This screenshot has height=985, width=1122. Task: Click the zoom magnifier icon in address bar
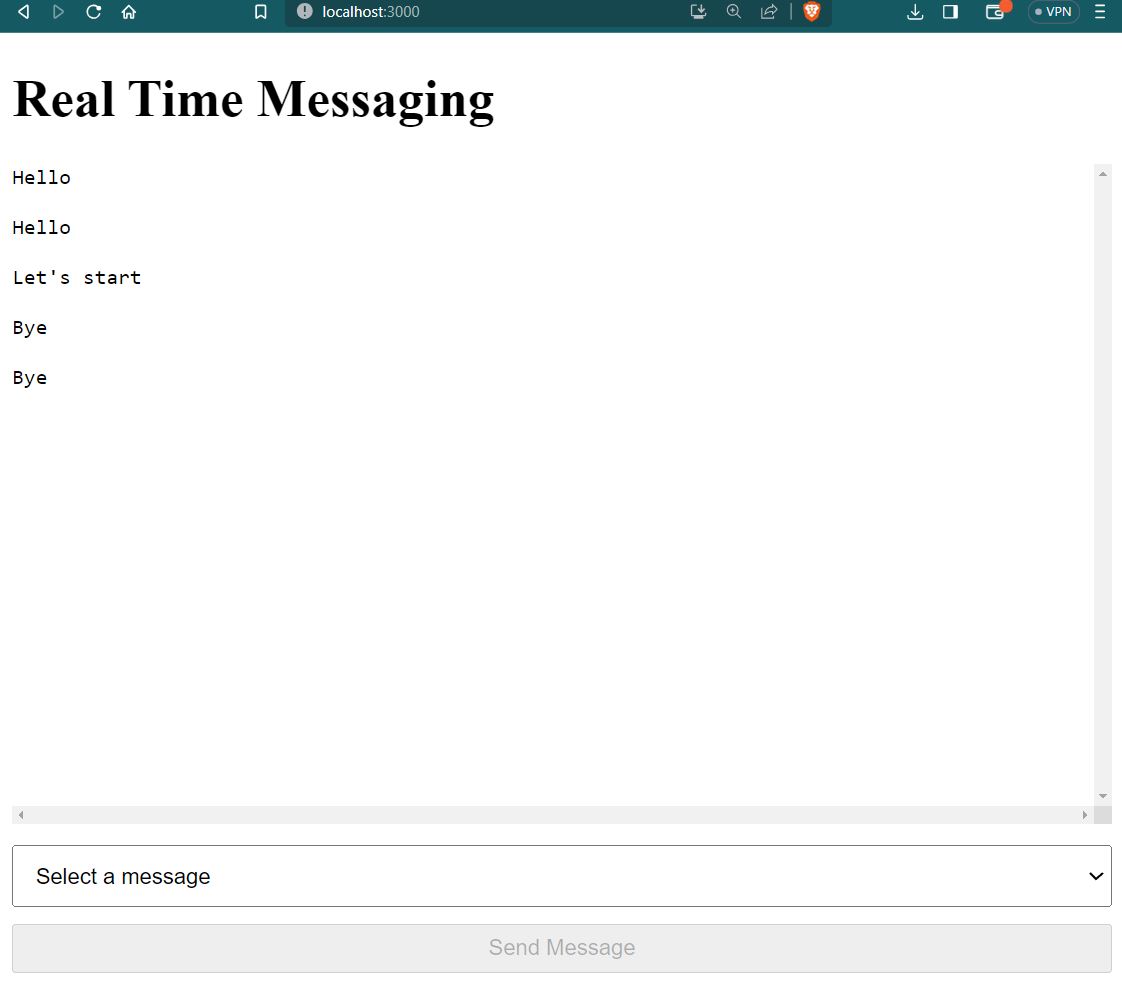[x=733, y=13]
